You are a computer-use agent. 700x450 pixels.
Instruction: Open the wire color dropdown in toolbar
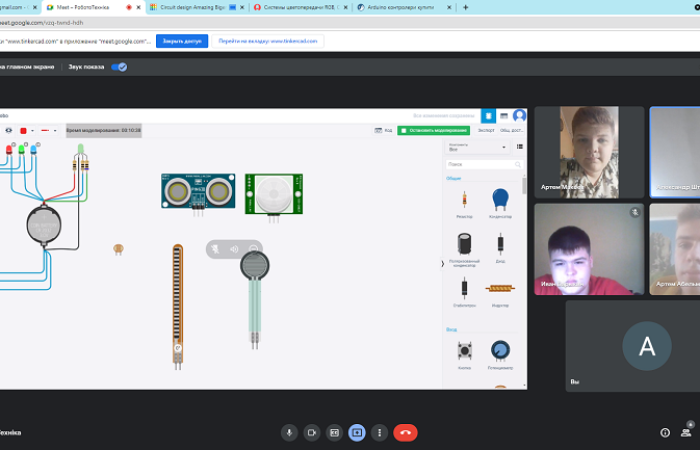click(x=49, y=130)
